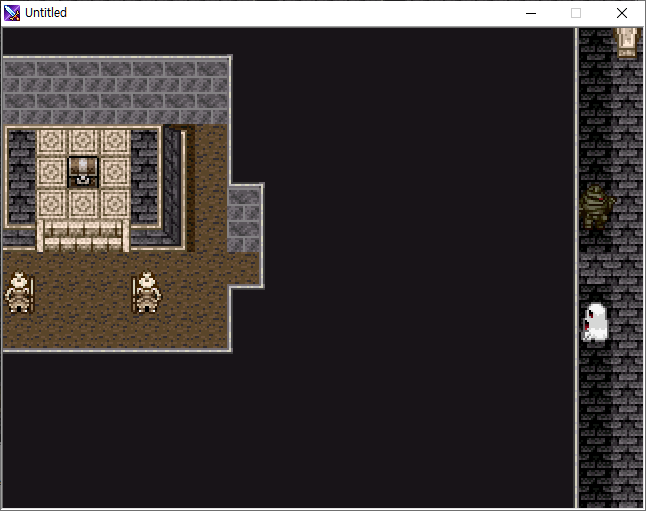Click the disabled maximize button
This screenshot has height=511, width=646.
[x=576, y=13]
